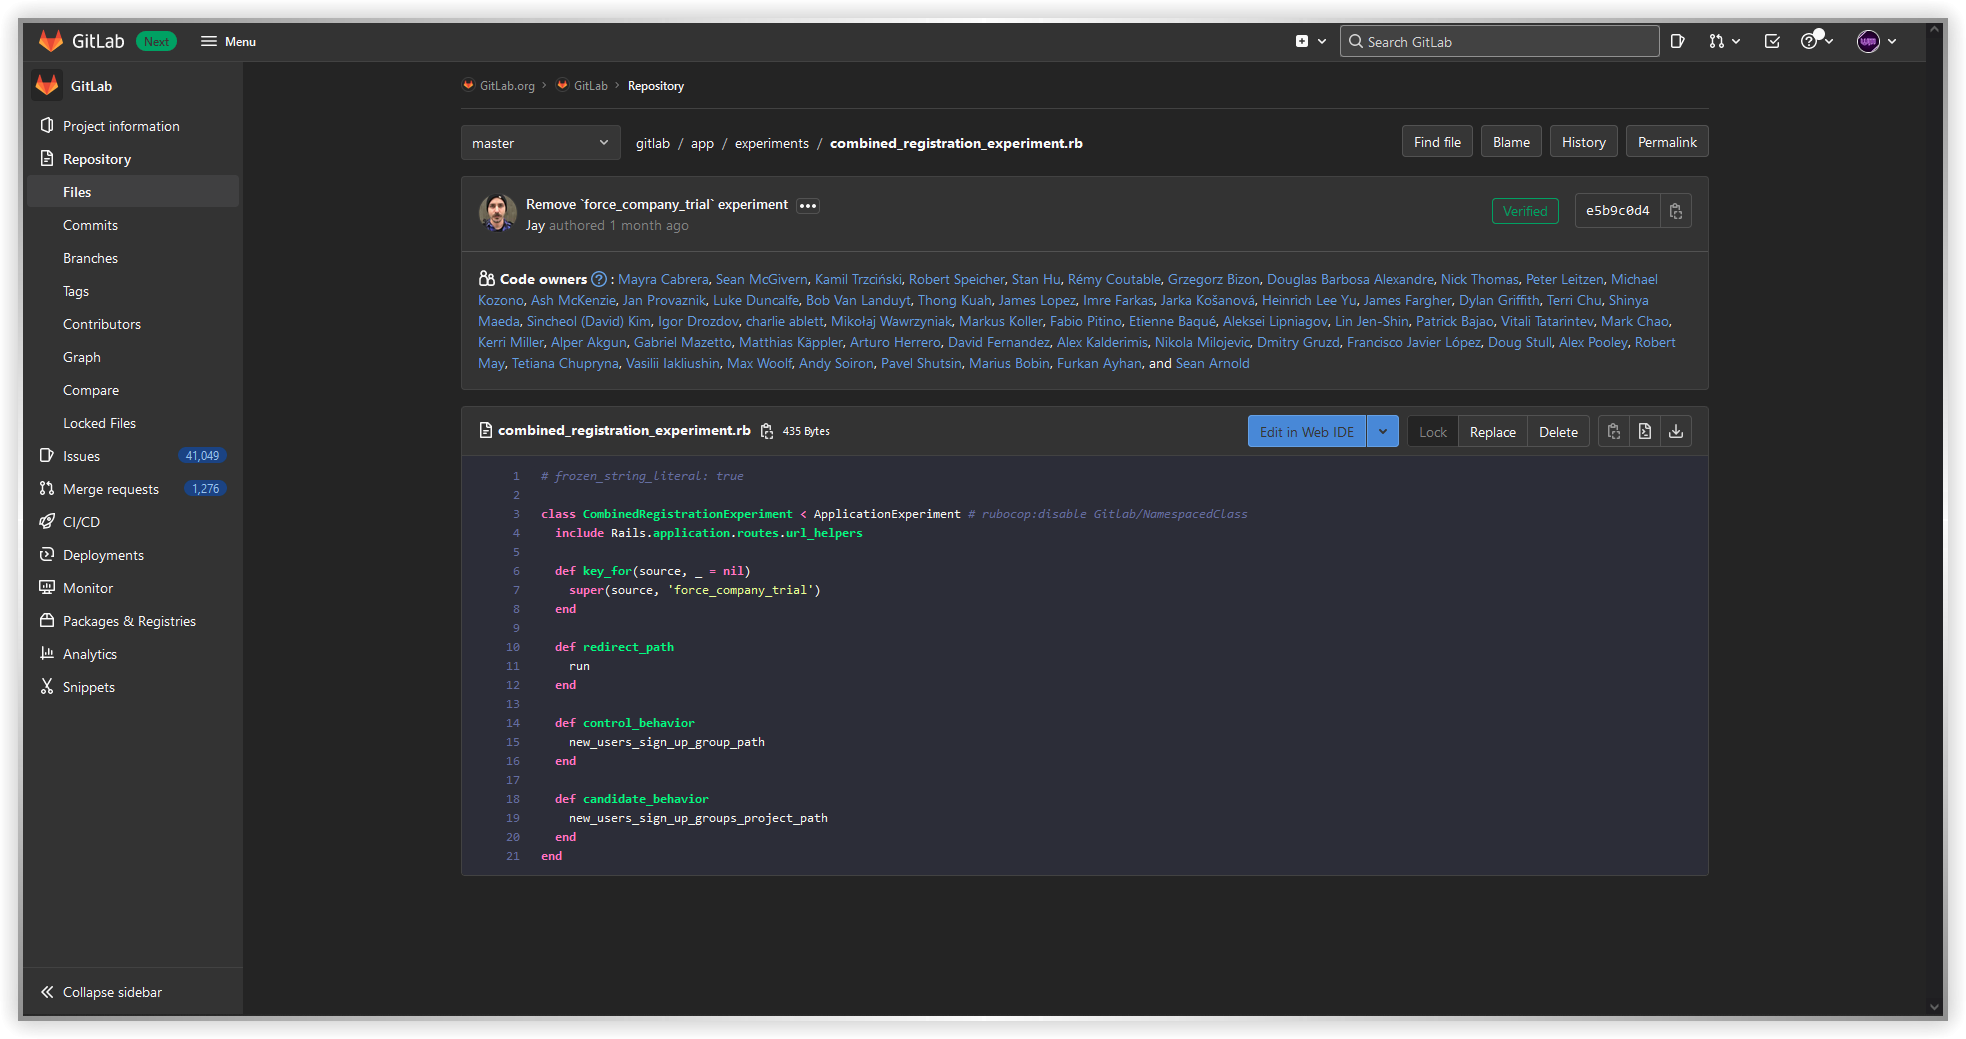Open the raw version of the file
The width and height of the screenshot is (1966, 1039).
point(1645,430)
